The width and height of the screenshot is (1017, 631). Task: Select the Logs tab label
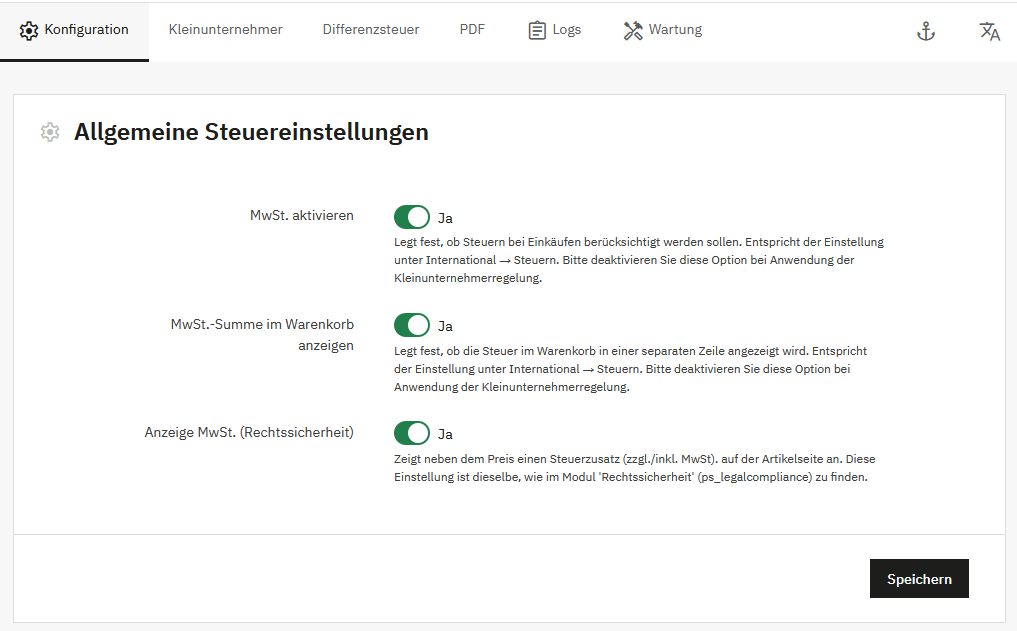[566, 30]
